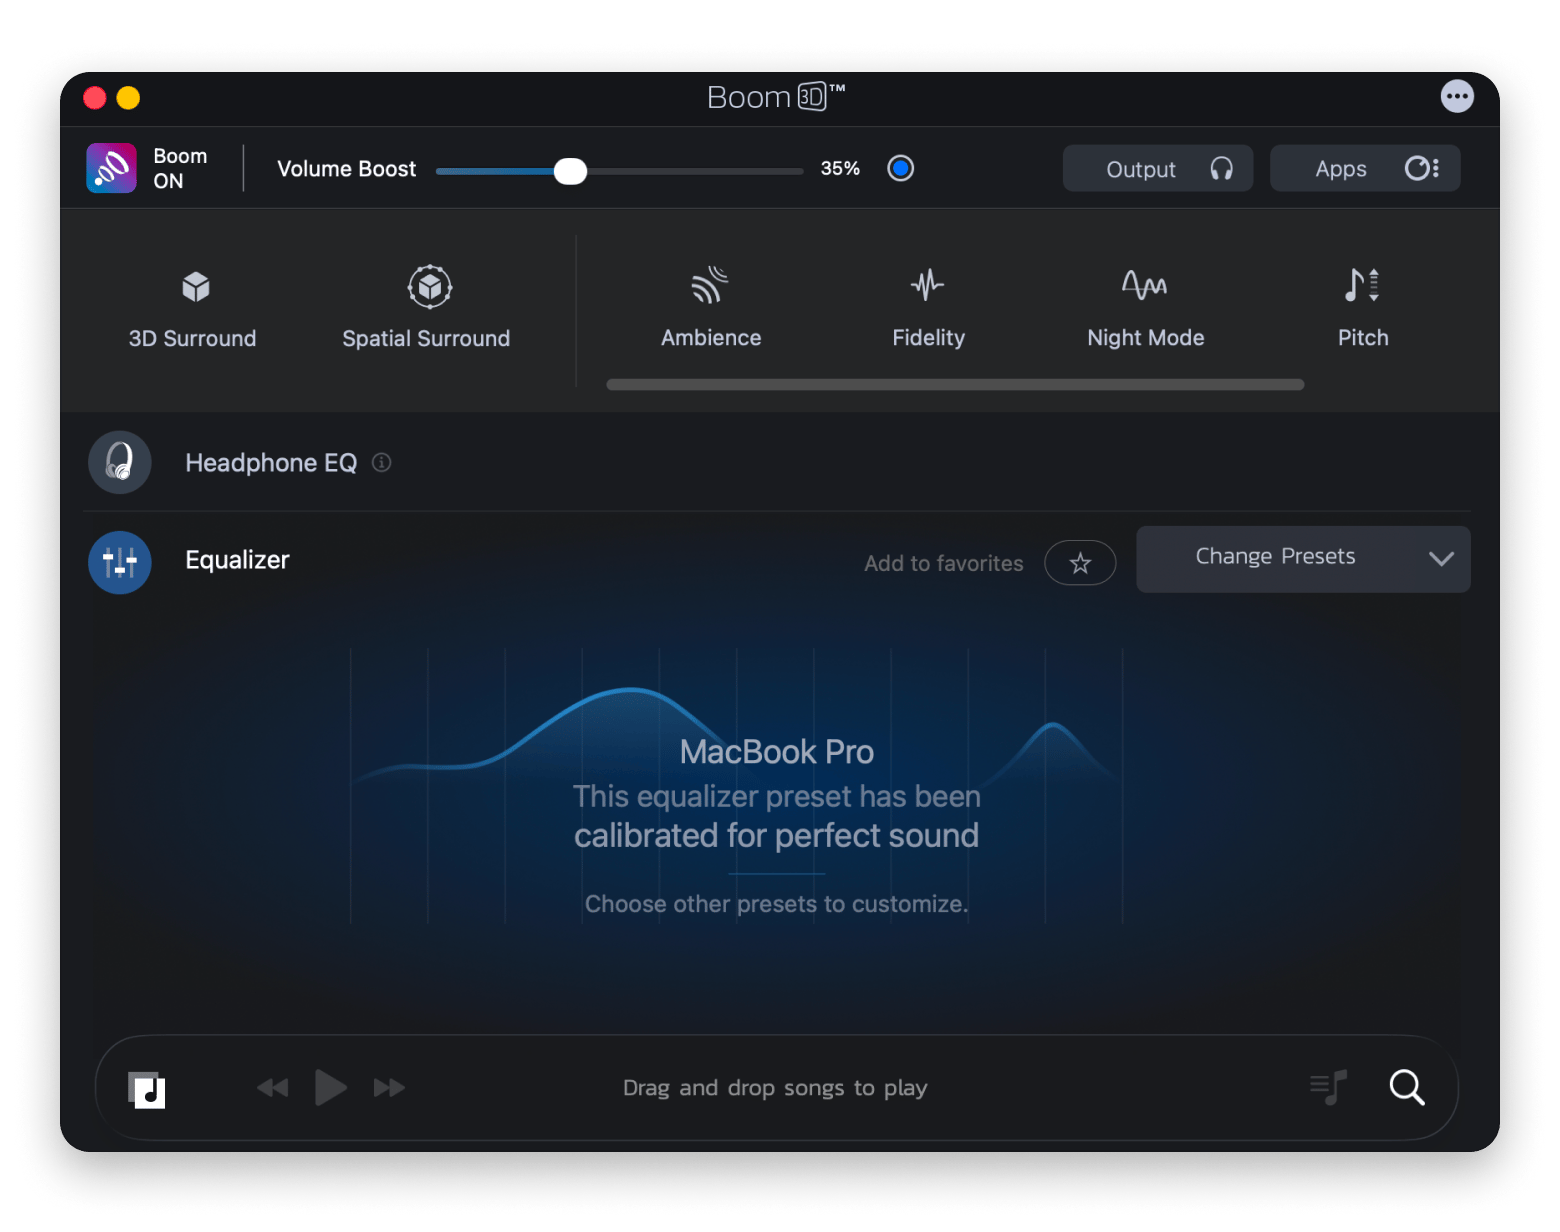Toggle the blue Volume Boost radio indicator

[900, 168]
